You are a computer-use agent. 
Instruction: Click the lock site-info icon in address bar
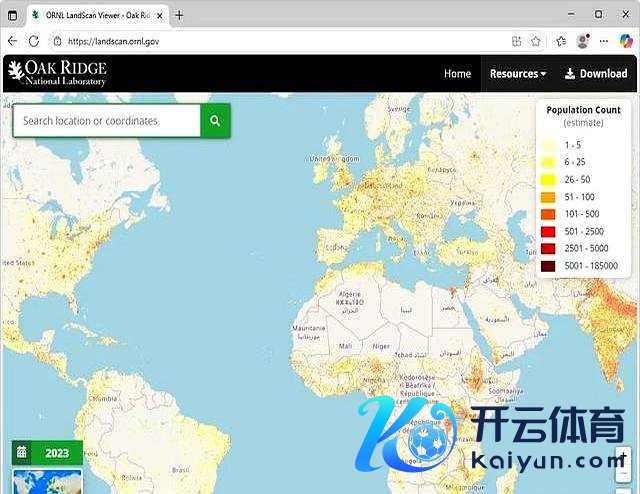point(58,41)
